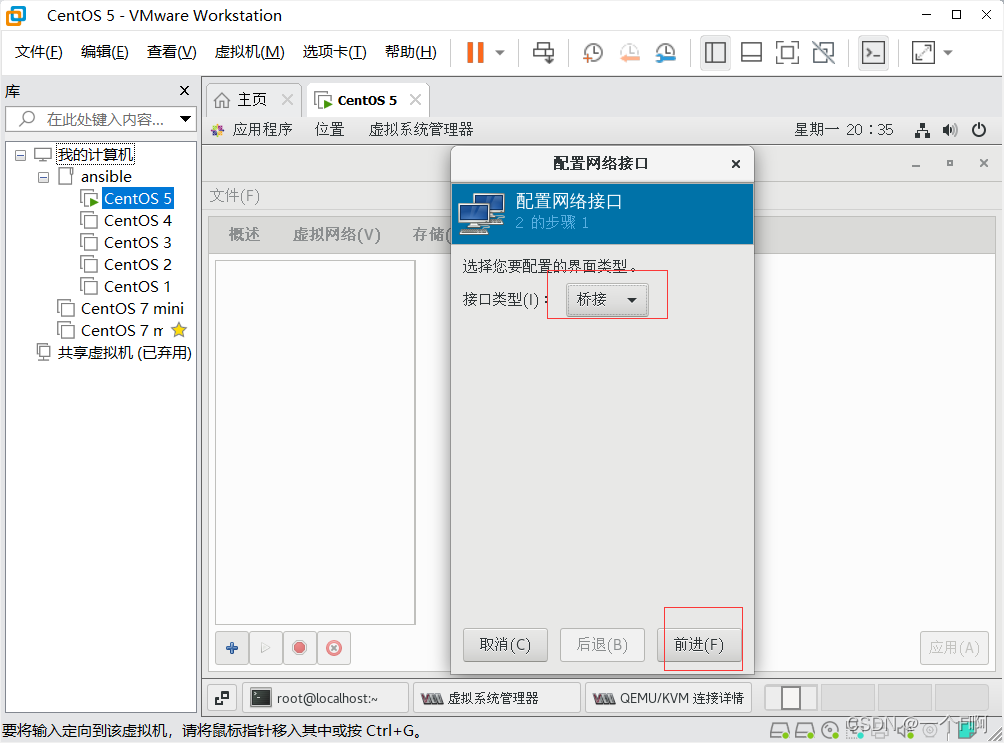The image size is (1004, 743).
Task: Close the 配置网络接口 dialog
Action: [736, 164]
